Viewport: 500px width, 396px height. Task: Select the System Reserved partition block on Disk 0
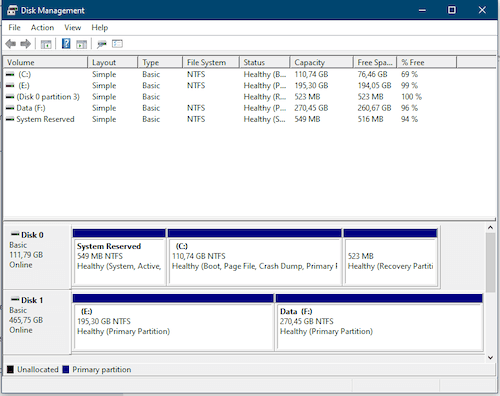coord(119,257)
